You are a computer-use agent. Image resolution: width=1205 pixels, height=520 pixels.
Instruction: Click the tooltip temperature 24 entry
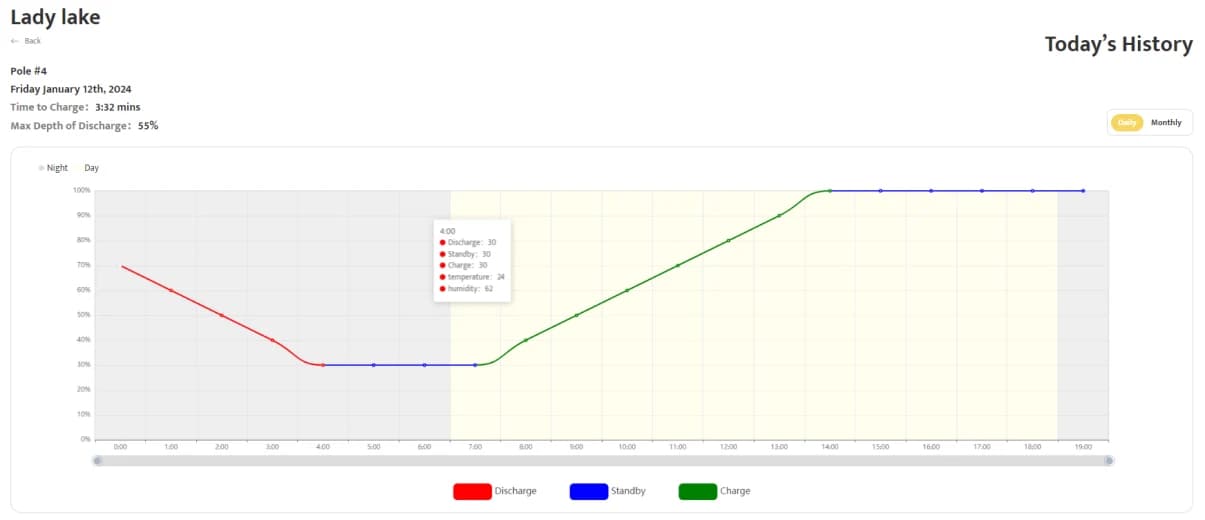pyautogui.click(x=472, y=277)
